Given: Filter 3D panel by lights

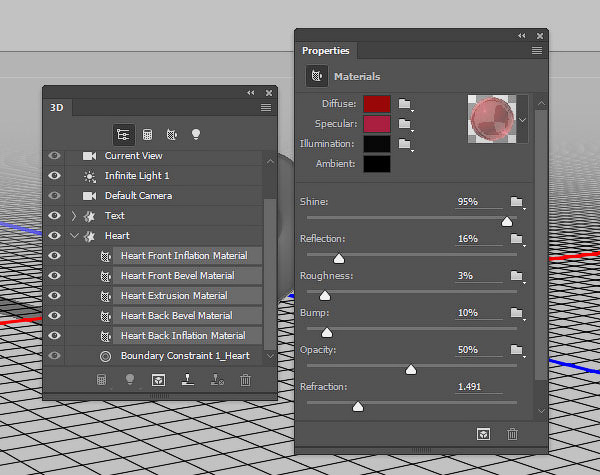Looking at the screenshot, I should 196,135.
